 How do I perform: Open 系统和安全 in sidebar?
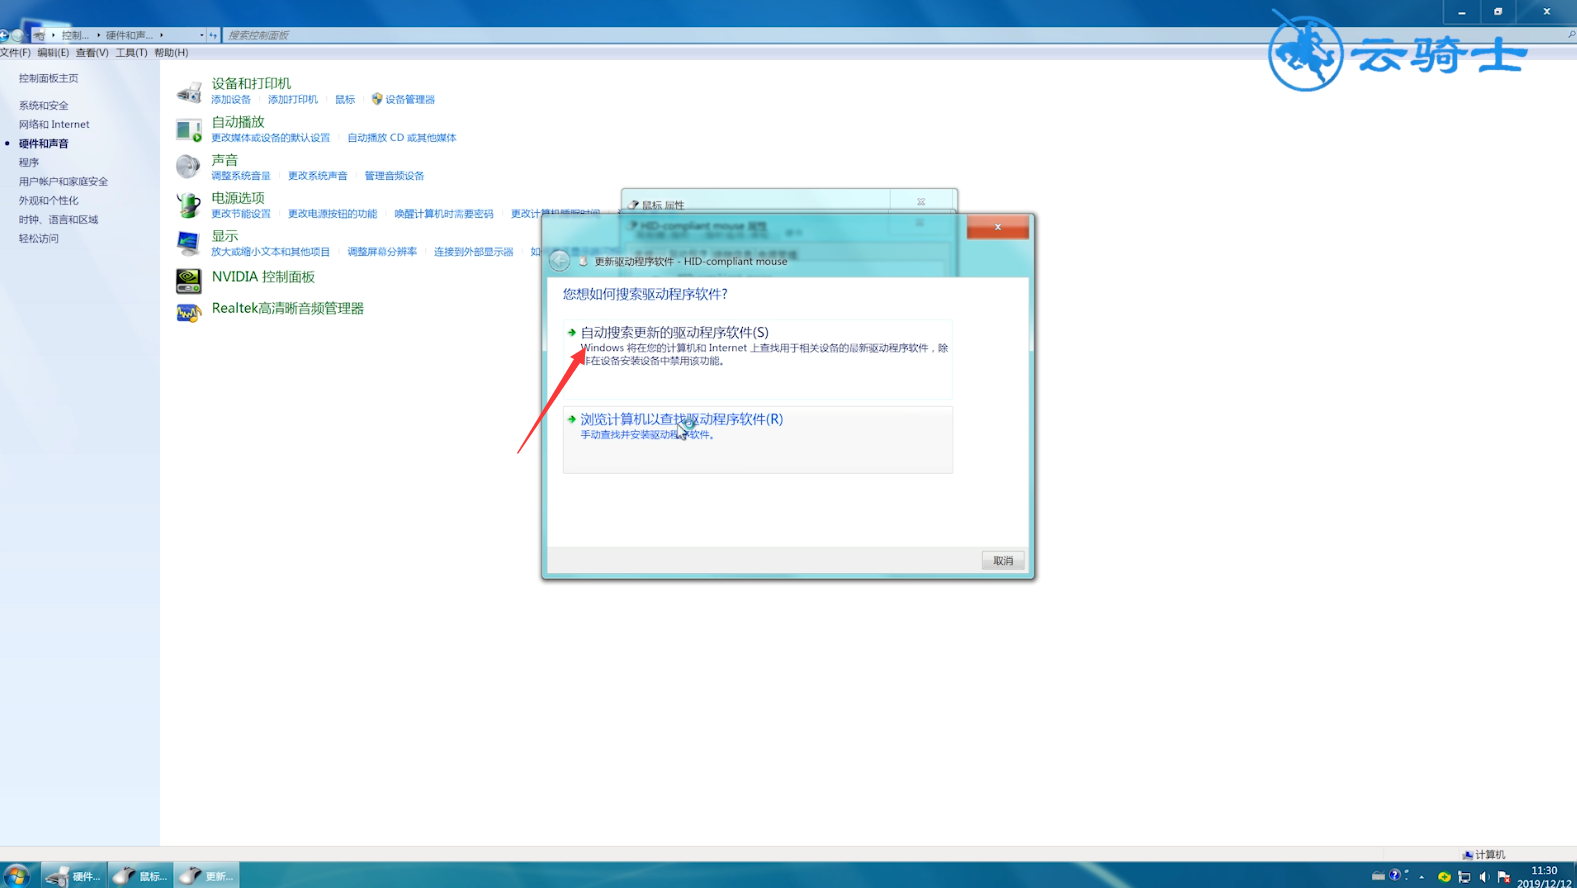tap(43, 105)
